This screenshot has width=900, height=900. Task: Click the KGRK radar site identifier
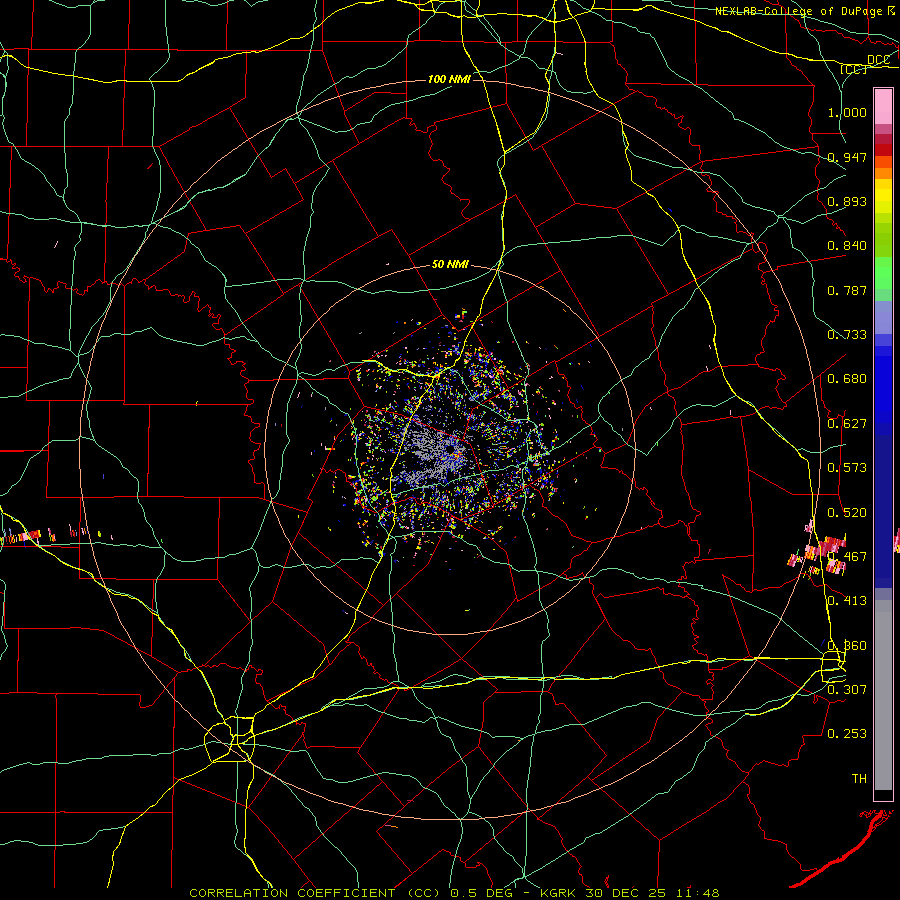pyautogui.click(x=559, y=893)
